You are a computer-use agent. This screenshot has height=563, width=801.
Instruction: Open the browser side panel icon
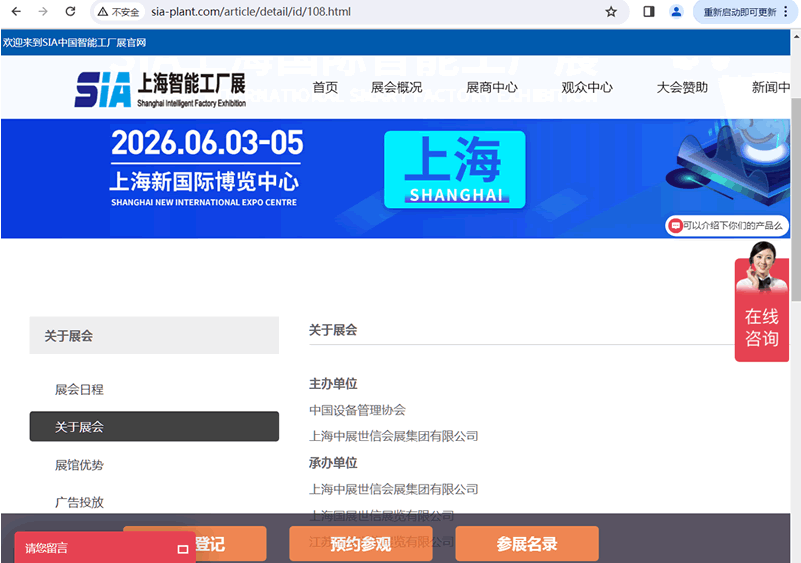click(649, 12)
